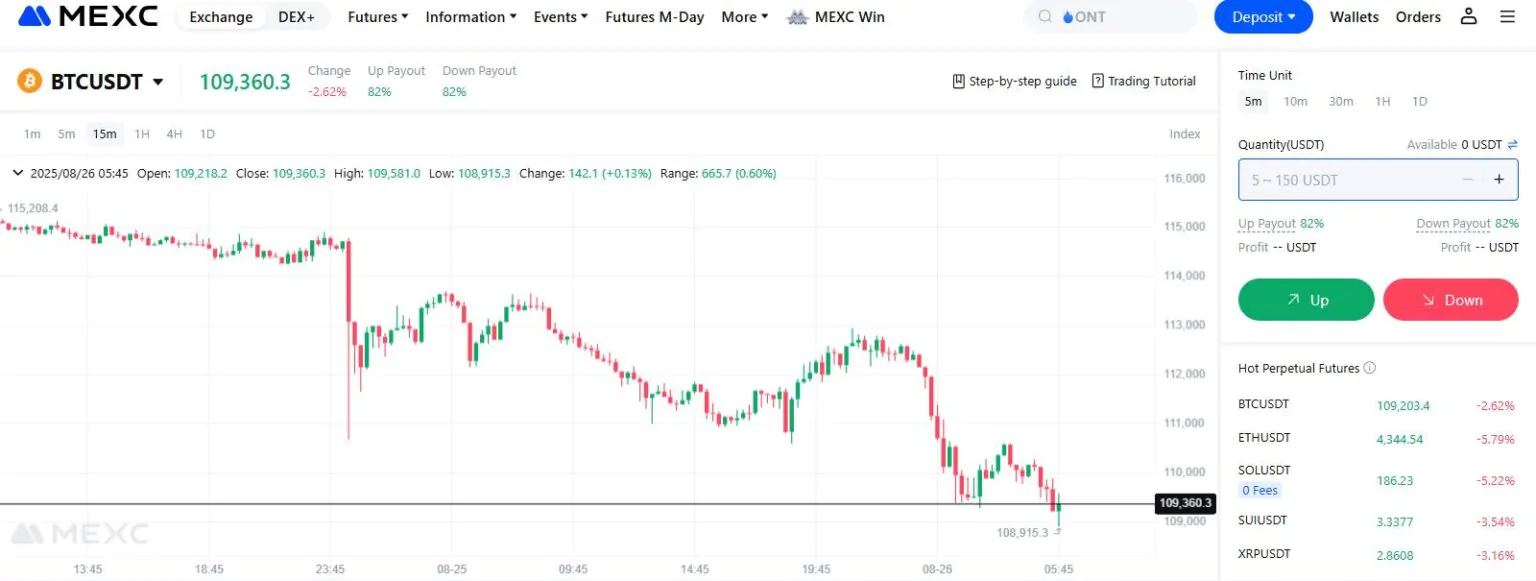Click the info icon beside Hot Perpetual Futures
Viewport: 1536px width, 581px height.
(x=1370, y=368)
